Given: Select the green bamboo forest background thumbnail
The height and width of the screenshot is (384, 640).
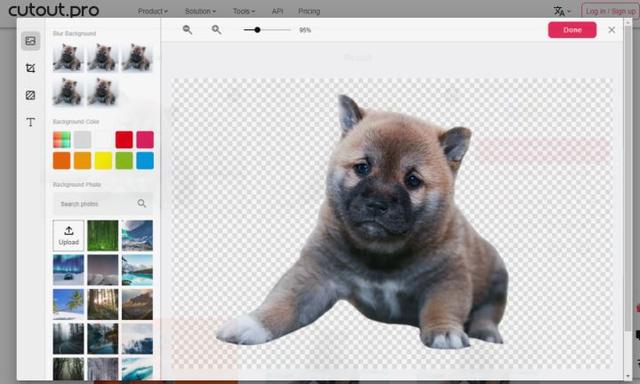Looking at the screenshot, I should click(103, 235).
